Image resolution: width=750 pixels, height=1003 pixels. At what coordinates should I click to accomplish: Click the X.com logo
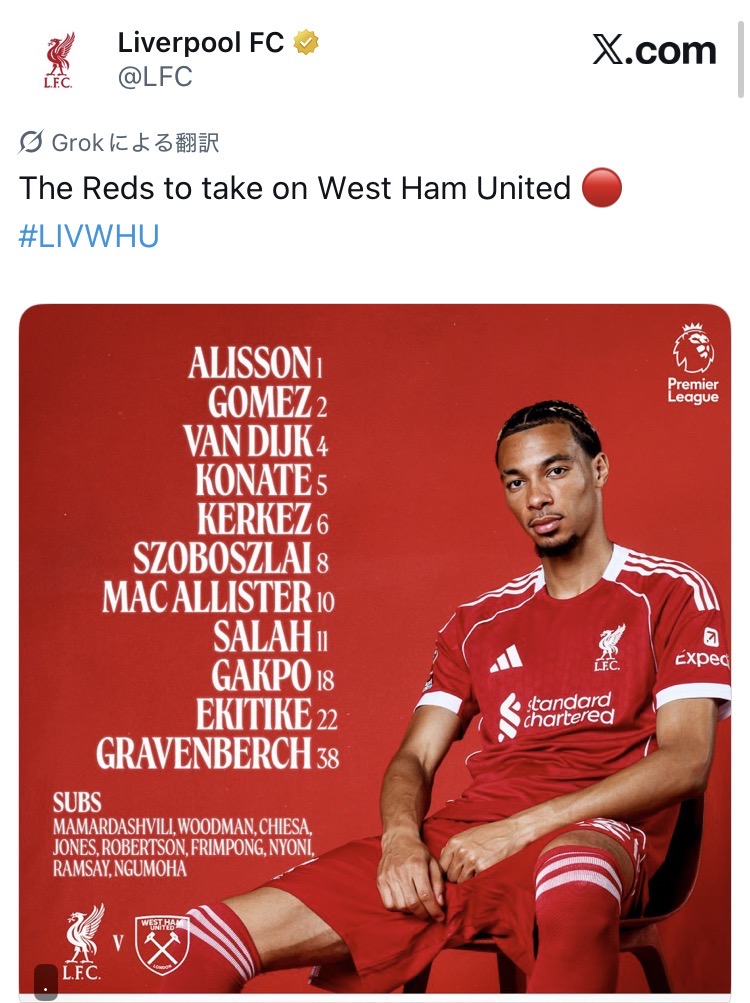(654, 50)
